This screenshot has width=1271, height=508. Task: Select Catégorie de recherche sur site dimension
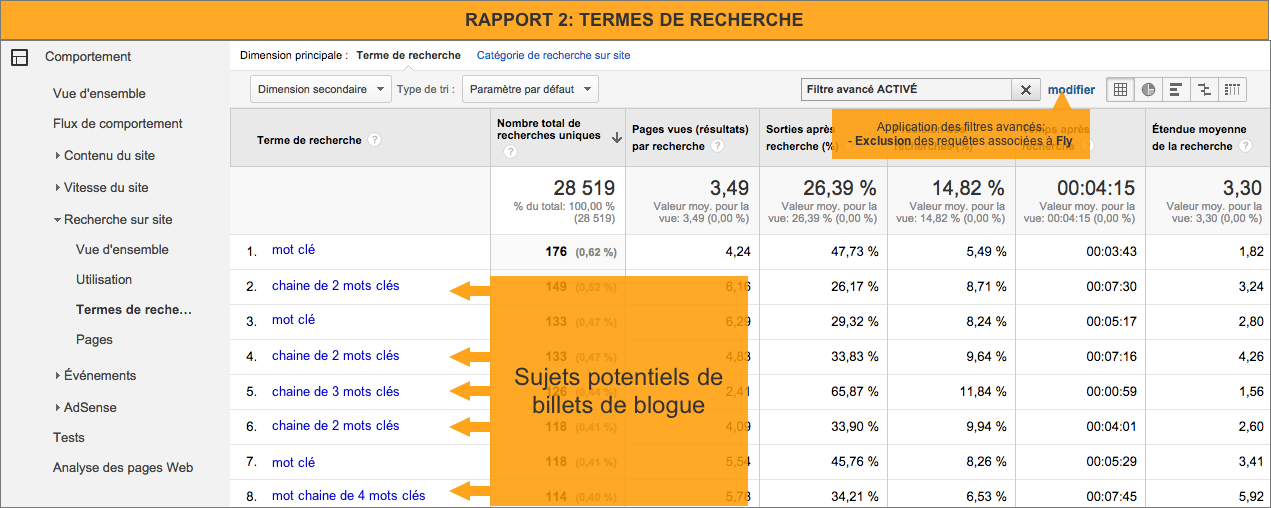pos(553,56)
